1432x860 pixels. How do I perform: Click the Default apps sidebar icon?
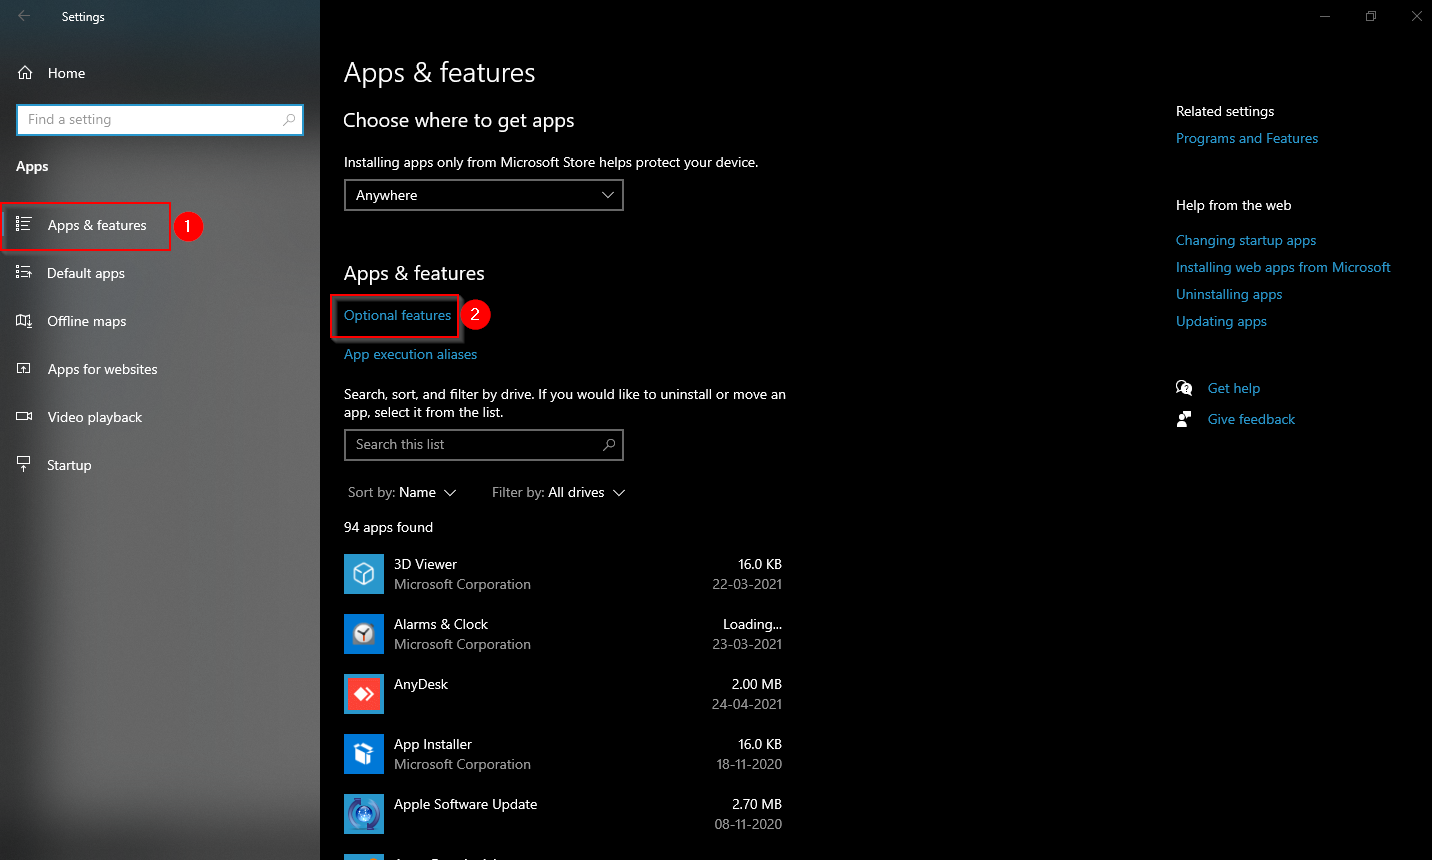(x=24, y=272)
